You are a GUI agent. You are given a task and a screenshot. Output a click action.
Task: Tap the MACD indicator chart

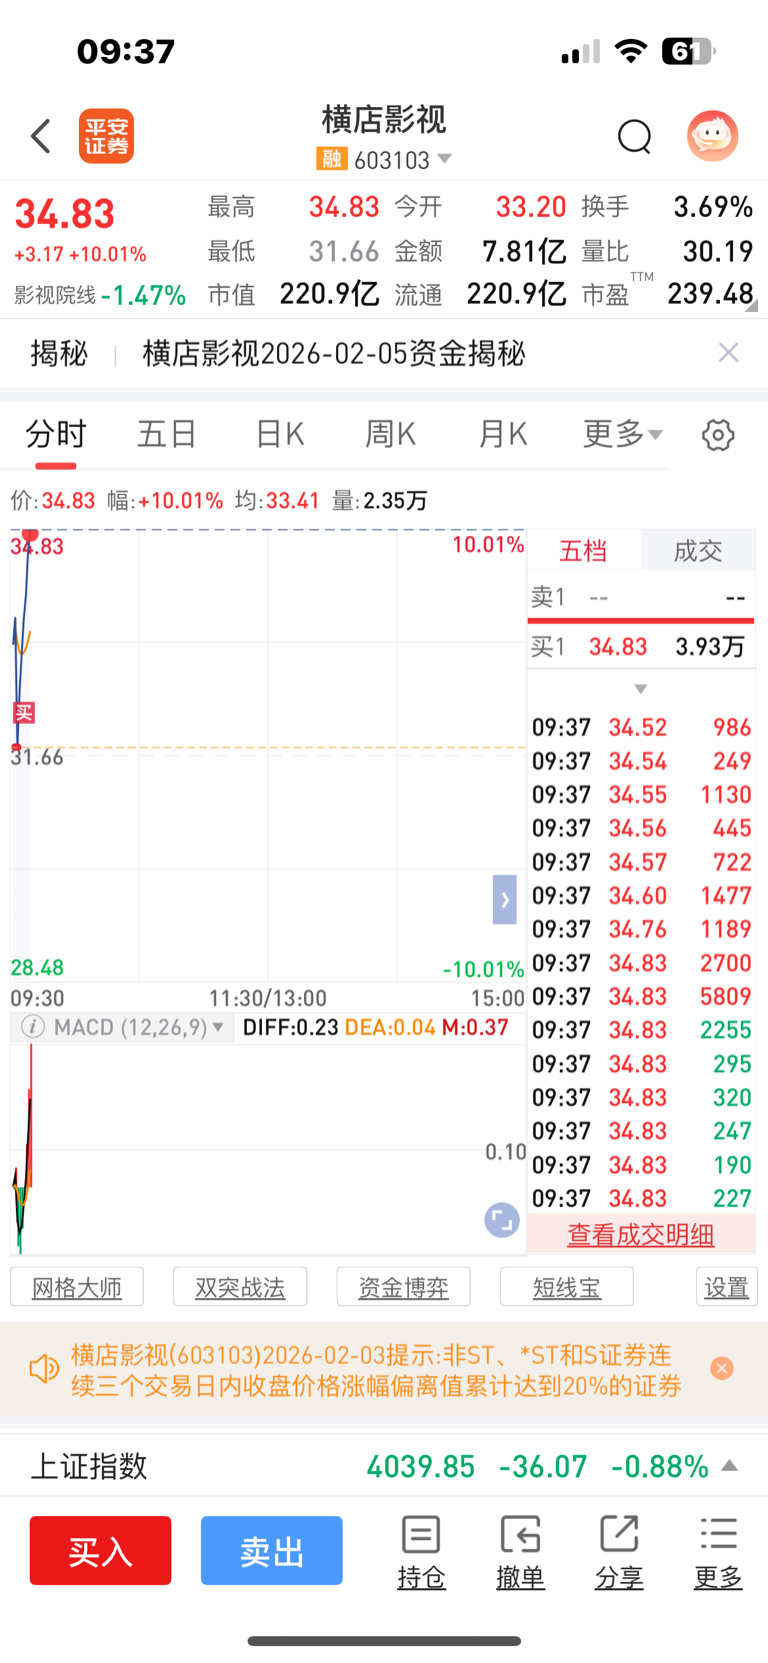coord(268,1148)
